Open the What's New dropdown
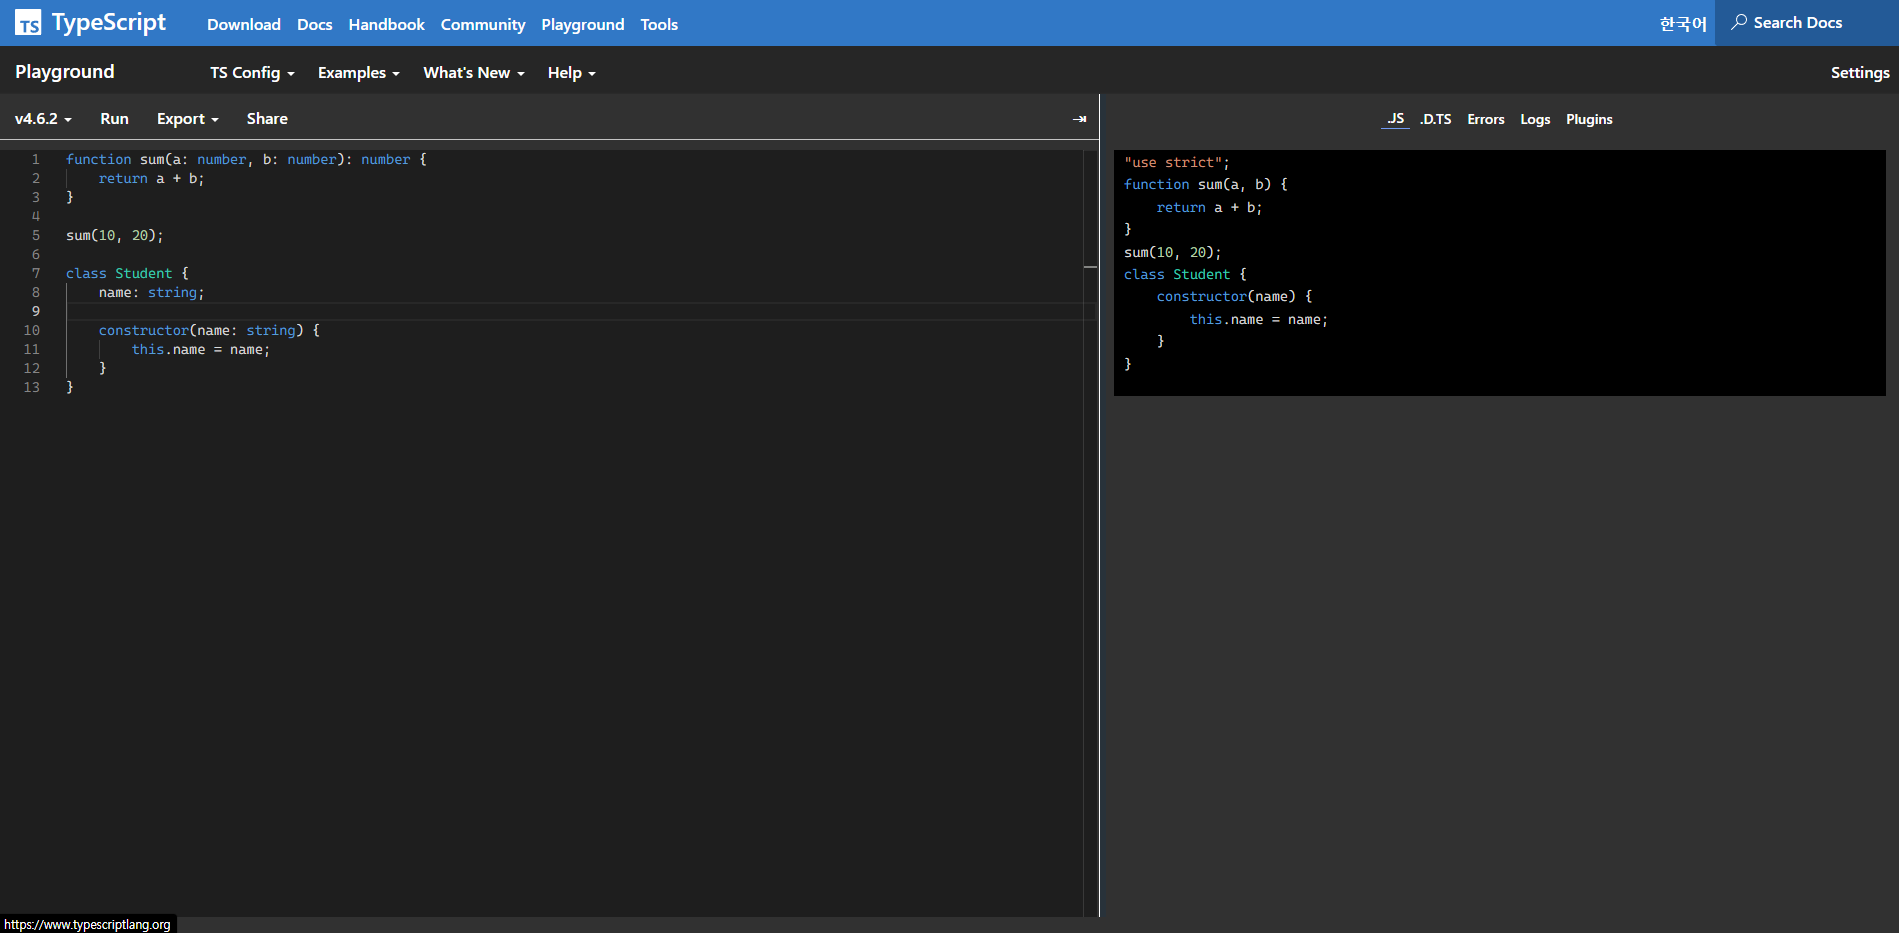Viewport: 1899px width, 933px height. [473, 73]
